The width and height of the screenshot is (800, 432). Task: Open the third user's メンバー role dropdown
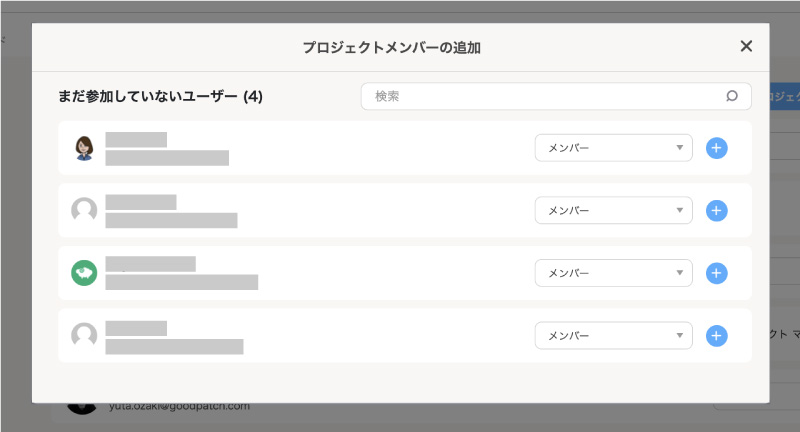coord(613,273)
